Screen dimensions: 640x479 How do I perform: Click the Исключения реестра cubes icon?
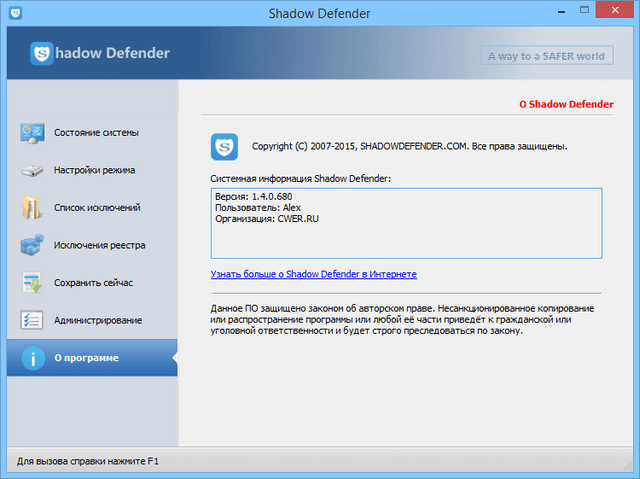pos(32,245)
